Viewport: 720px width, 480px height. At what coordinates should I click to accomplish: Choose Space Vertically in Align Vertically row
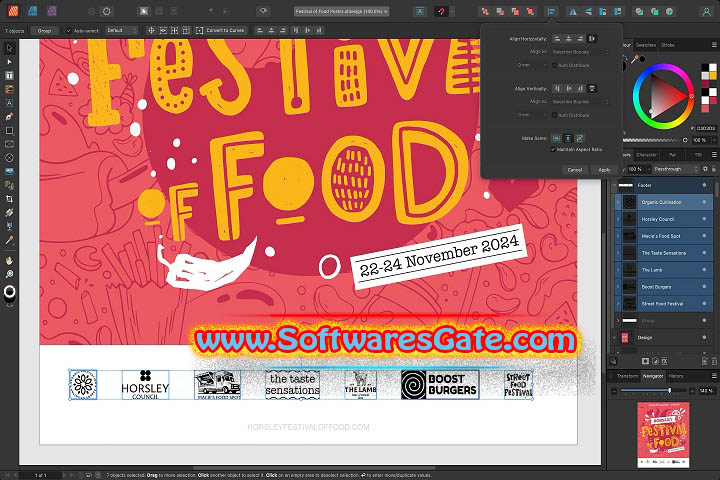click(x=592, y=88)
